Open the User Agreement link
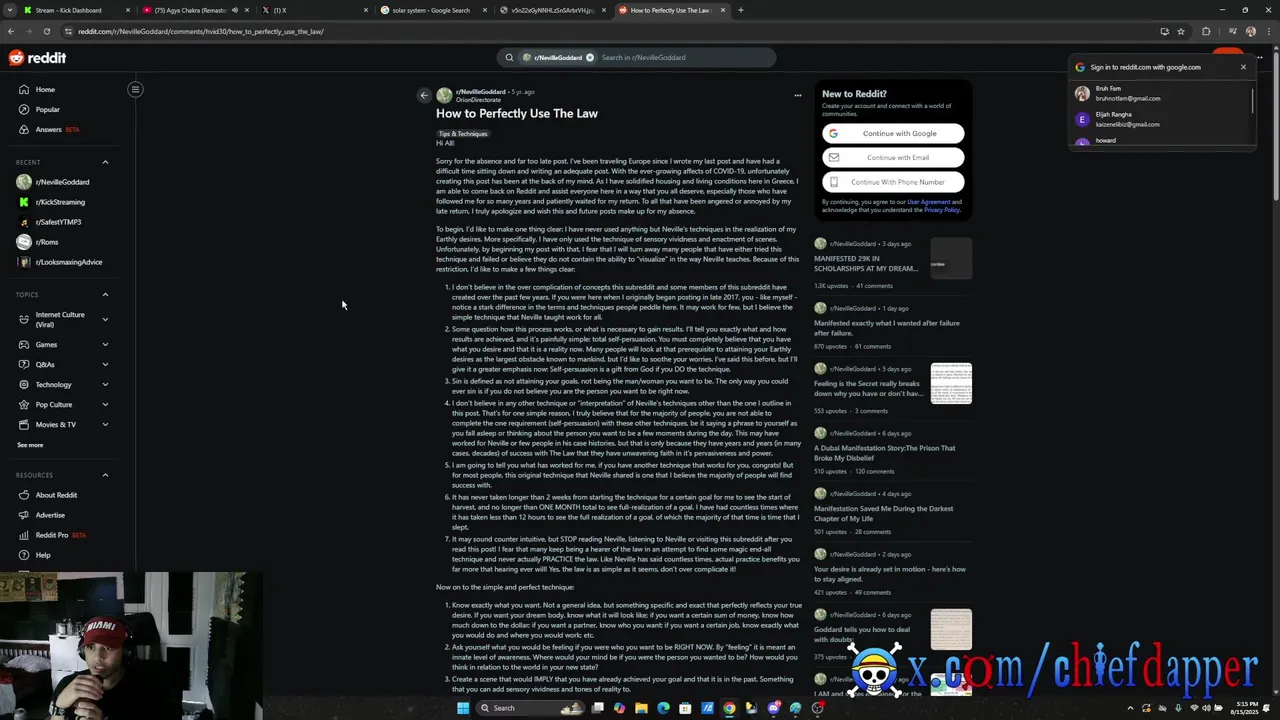 pos(928,202)
